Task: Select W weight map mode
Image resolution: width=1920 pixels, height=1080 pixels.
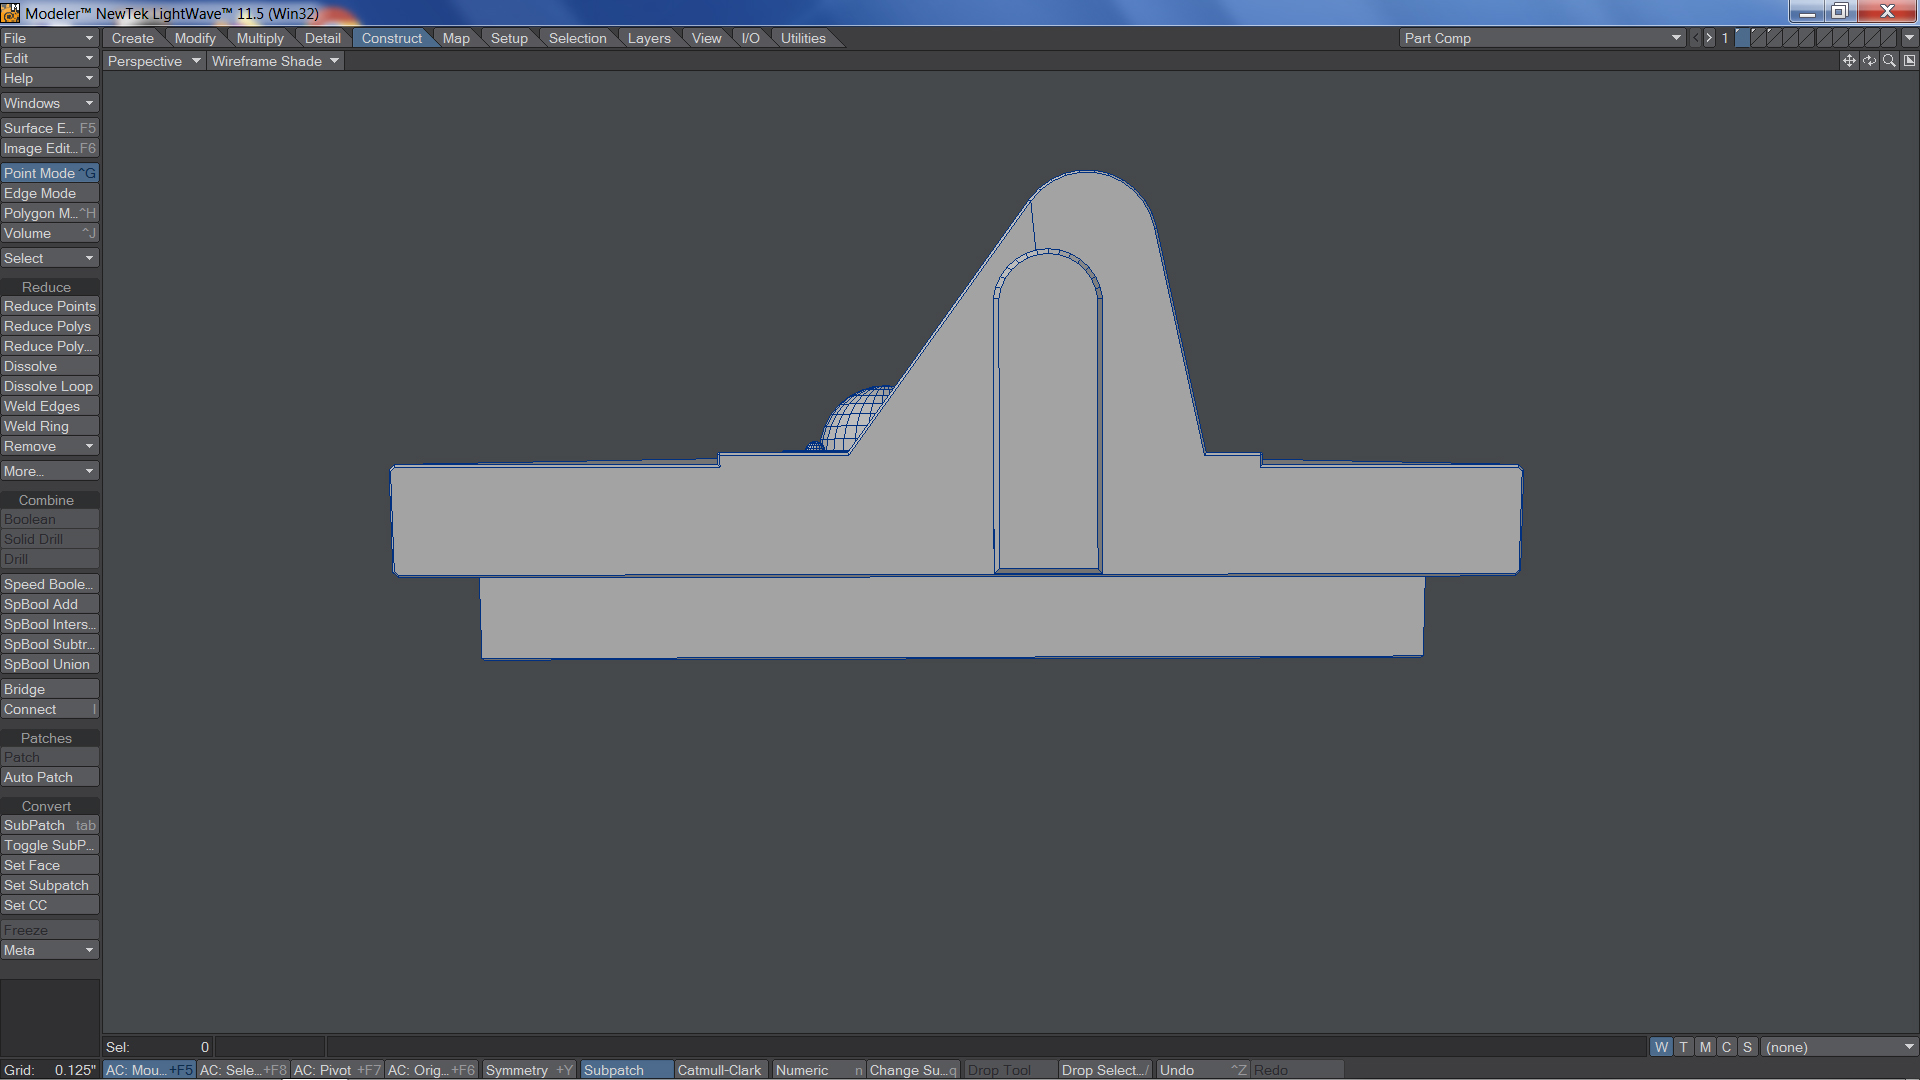Action: click(x=1661, y=1047)
